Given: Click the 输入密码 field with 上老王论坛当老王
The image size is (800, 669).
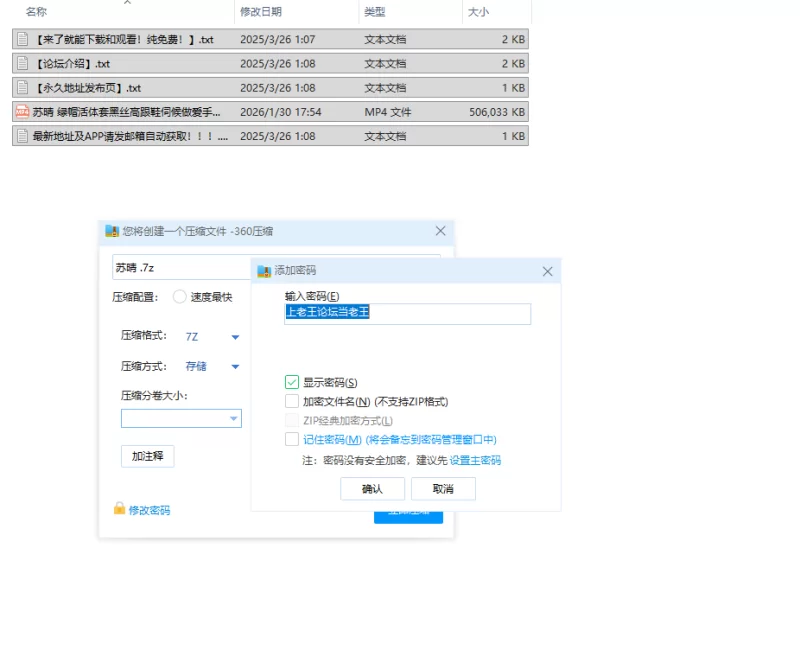Looking at the screenshot, I should 408,313.
